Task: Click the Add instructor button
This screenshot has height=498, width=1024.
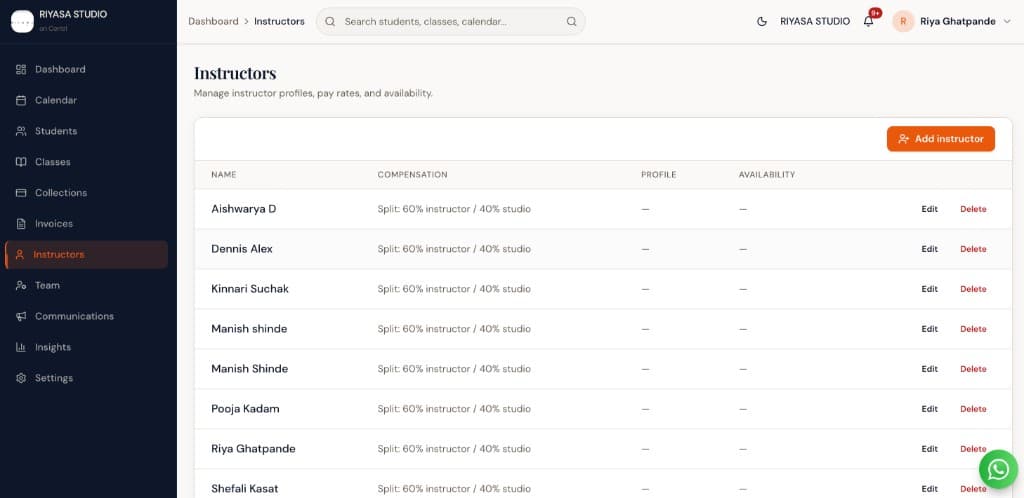Action: click(940, 139)
